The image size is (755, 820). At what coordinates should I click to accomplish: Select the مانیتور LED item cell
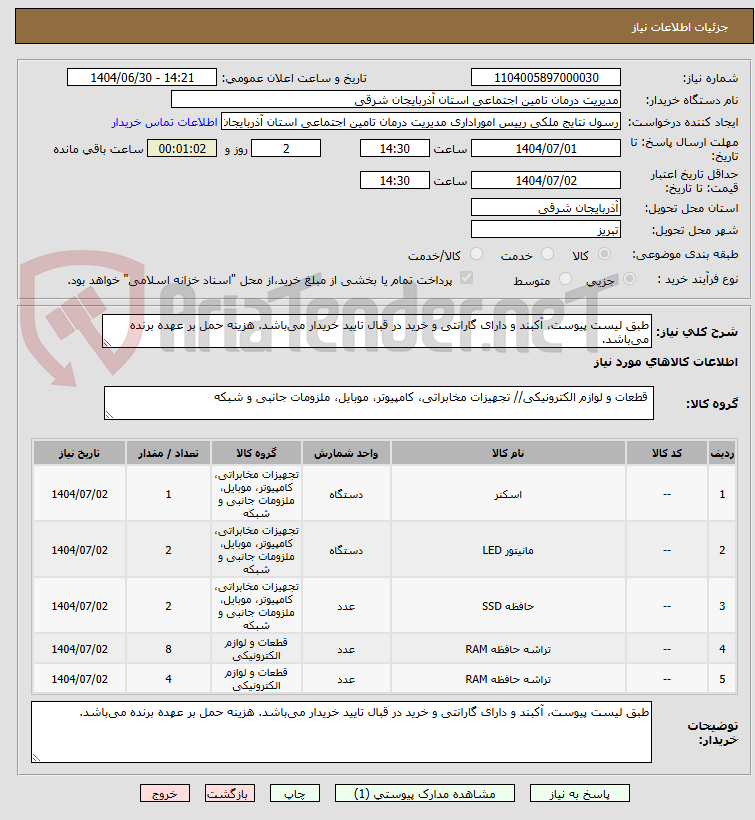point(508,550)
